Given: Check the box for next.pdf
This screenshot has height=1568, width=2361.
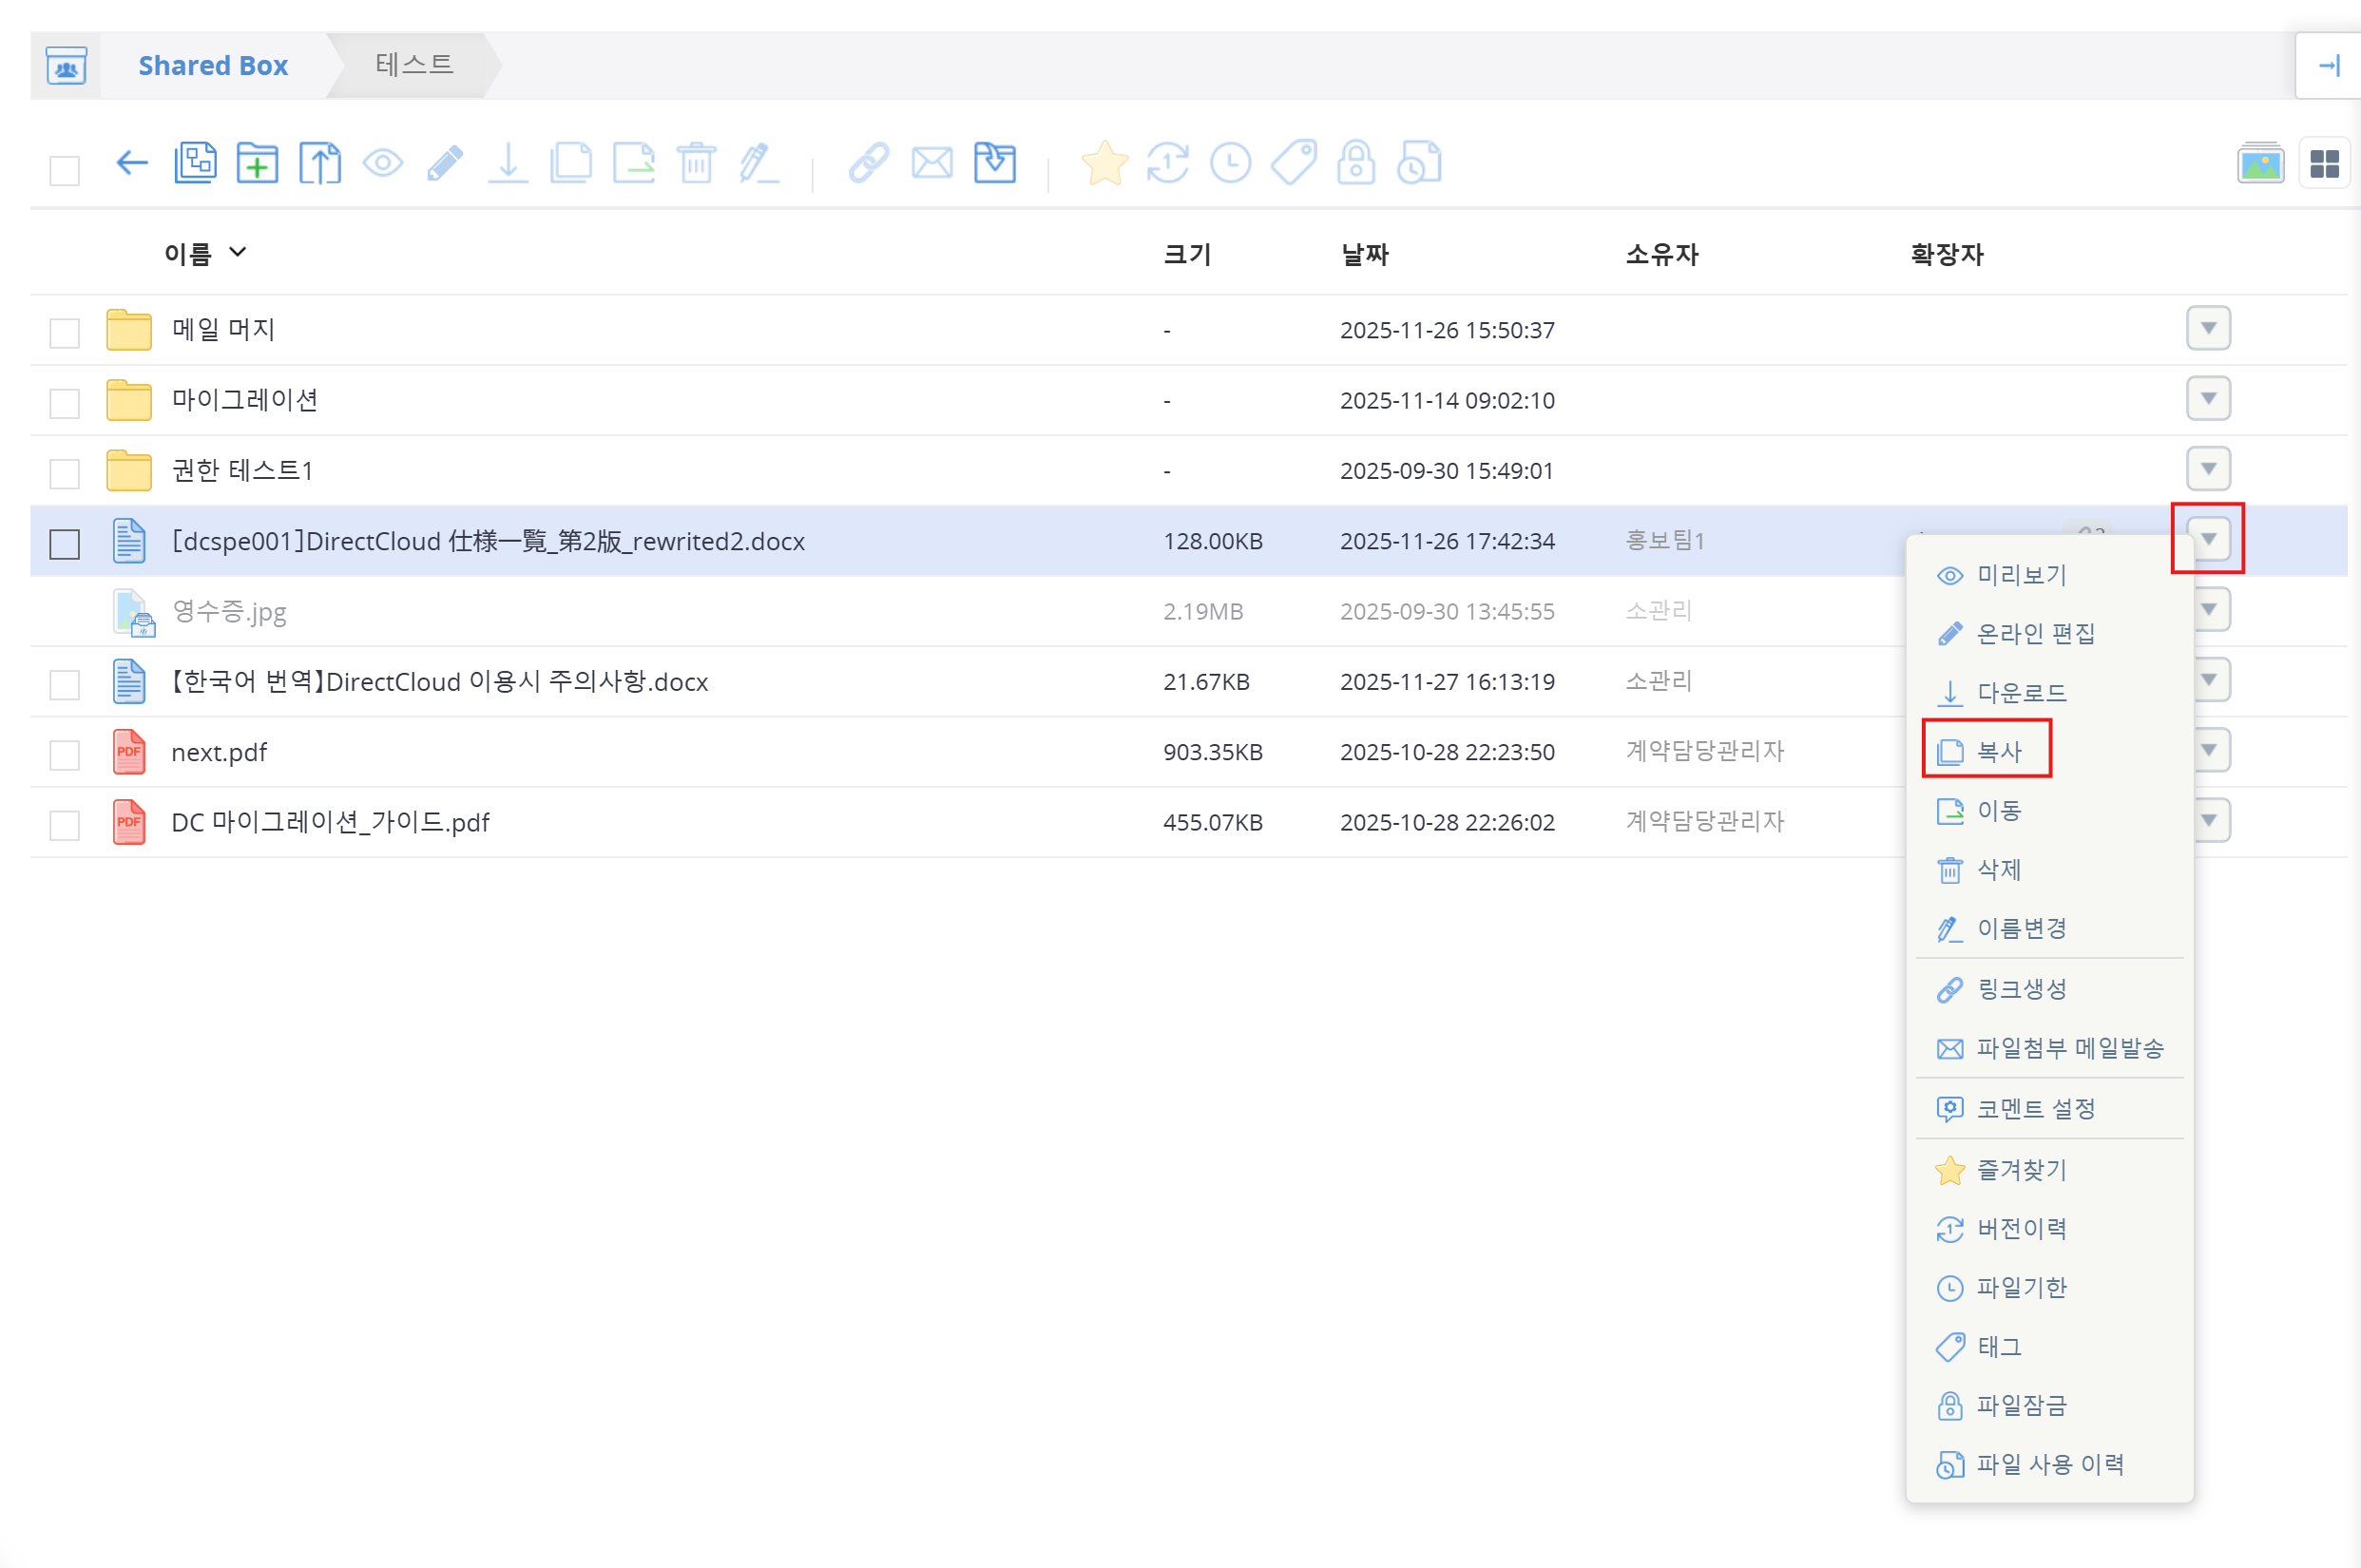Looking at the screenshot, I should 65,754.
